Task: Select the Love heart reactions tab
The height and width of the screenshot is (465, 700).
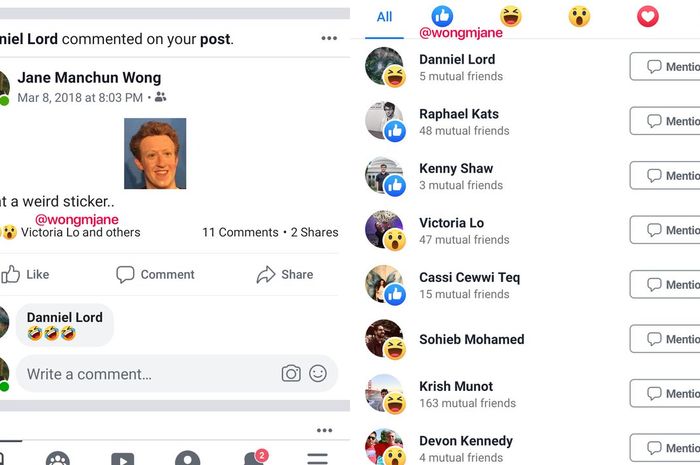Action: (647, 17)
